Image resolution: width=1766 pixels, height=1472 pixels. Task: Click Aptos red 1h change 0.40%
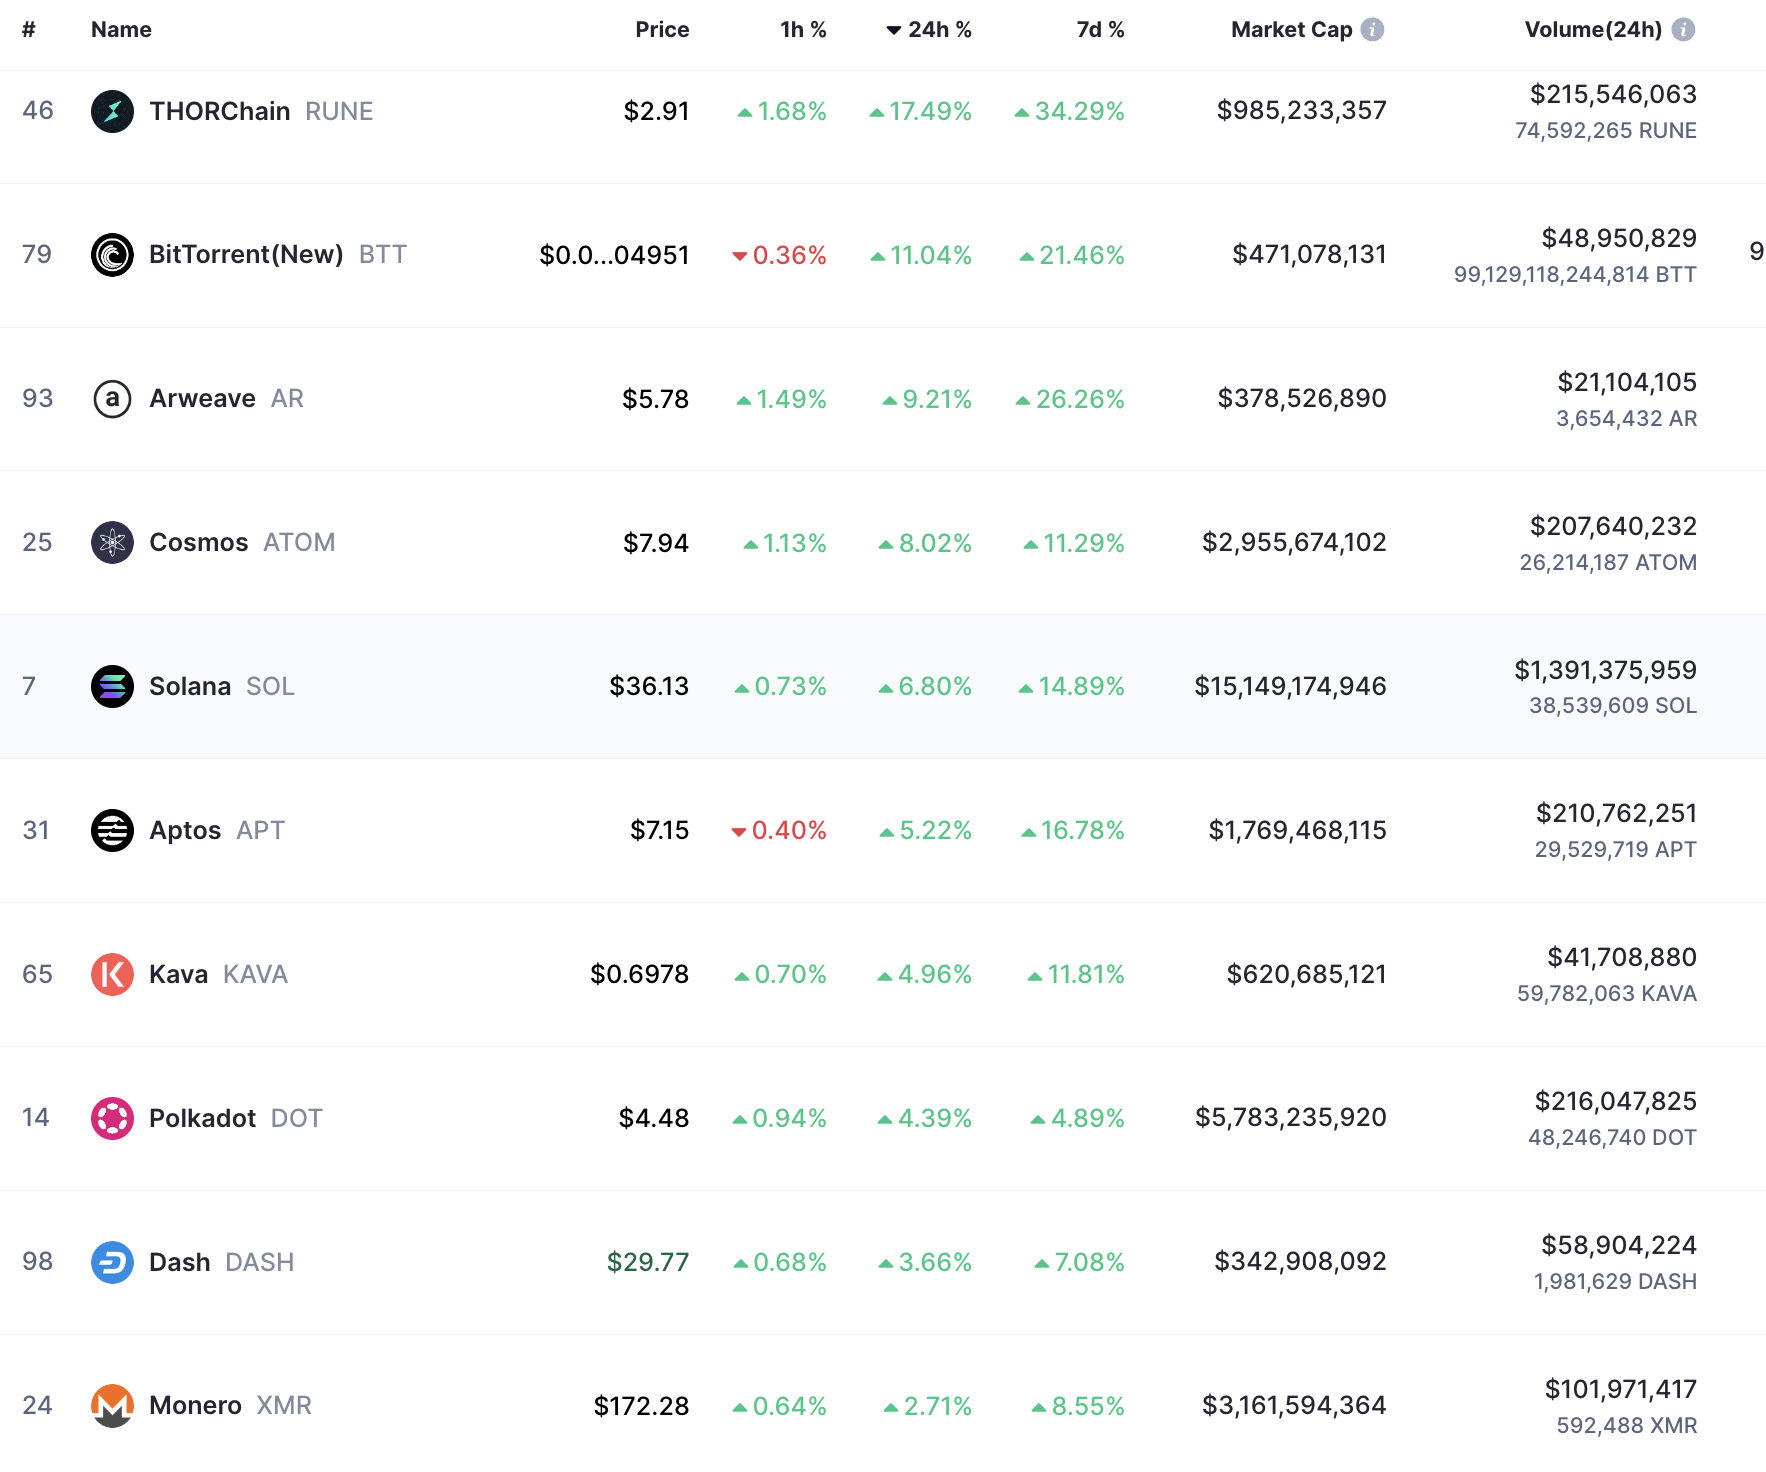[x=779, y=830]
